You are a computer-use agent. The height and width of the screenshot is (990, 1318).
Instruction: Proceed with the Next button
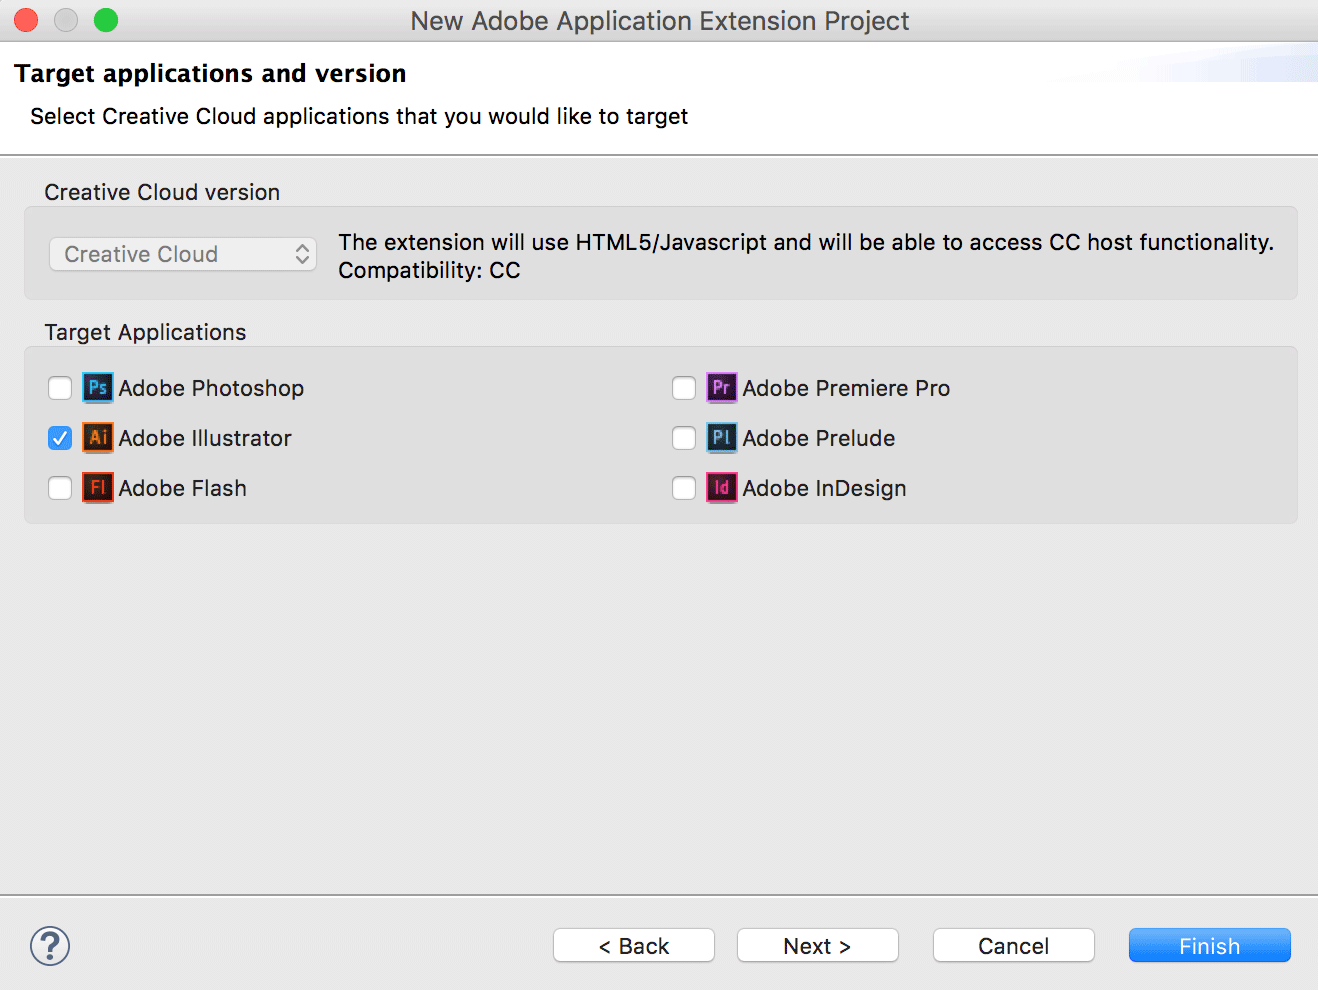818,946
